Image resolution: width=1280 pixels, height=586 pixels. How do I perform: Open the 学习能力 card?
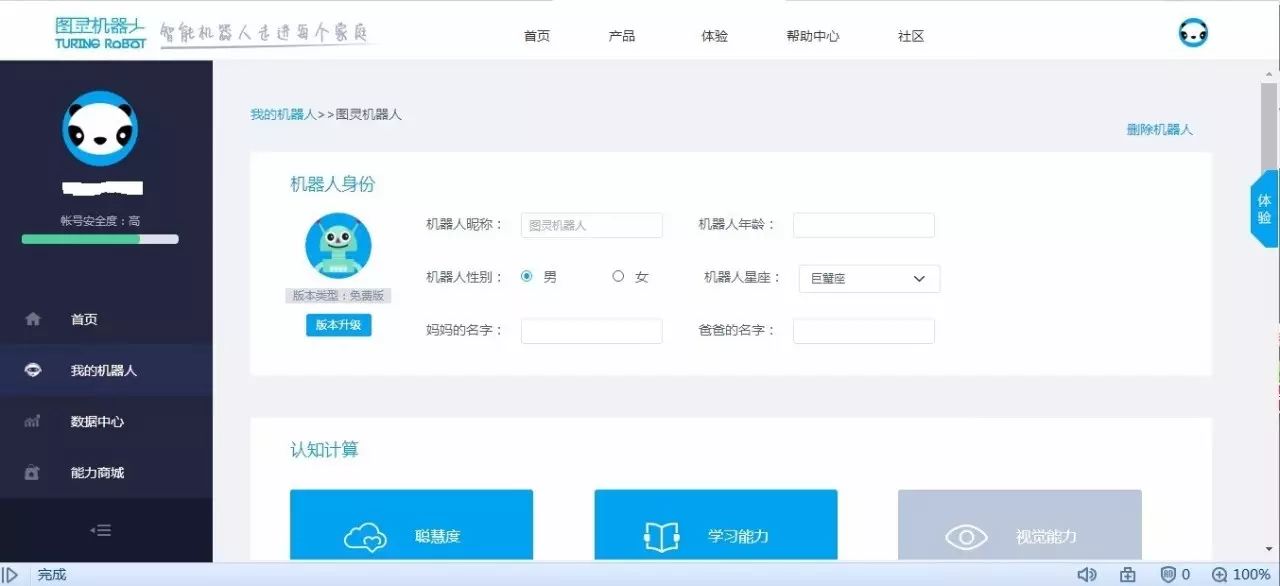click(716, 525)
